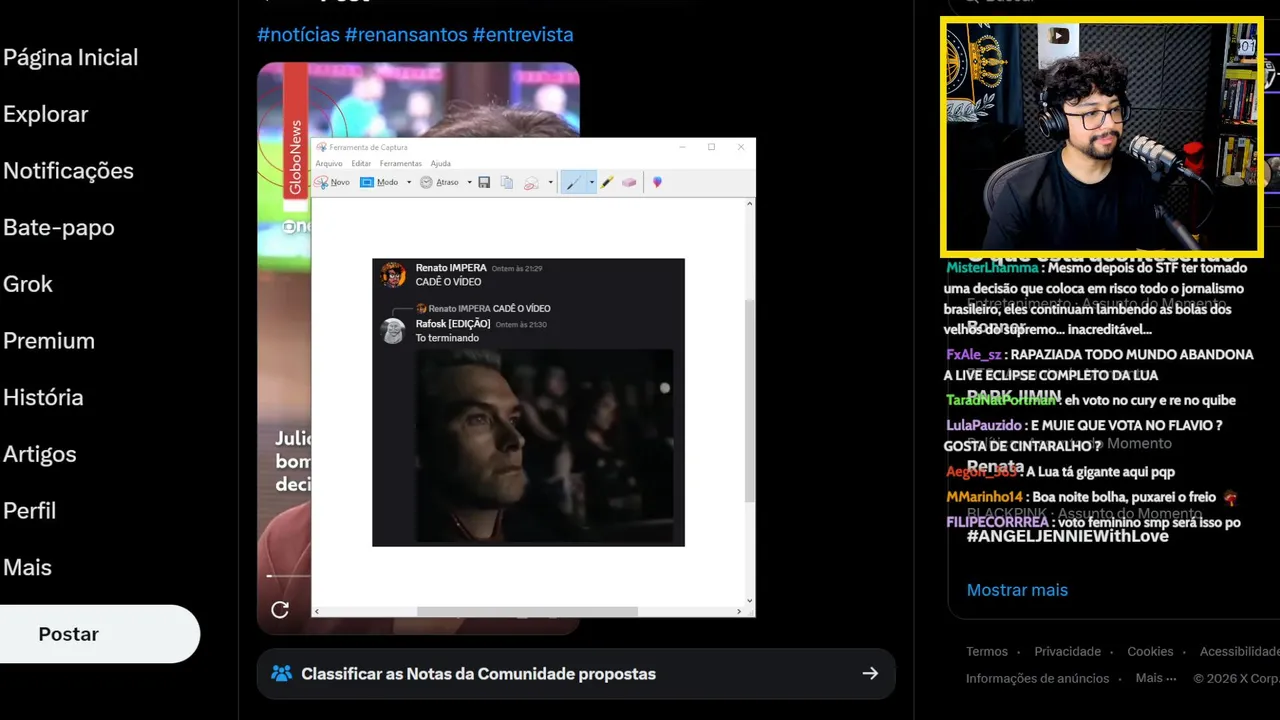Click the community people icon on Notas banner

[281, 674]
